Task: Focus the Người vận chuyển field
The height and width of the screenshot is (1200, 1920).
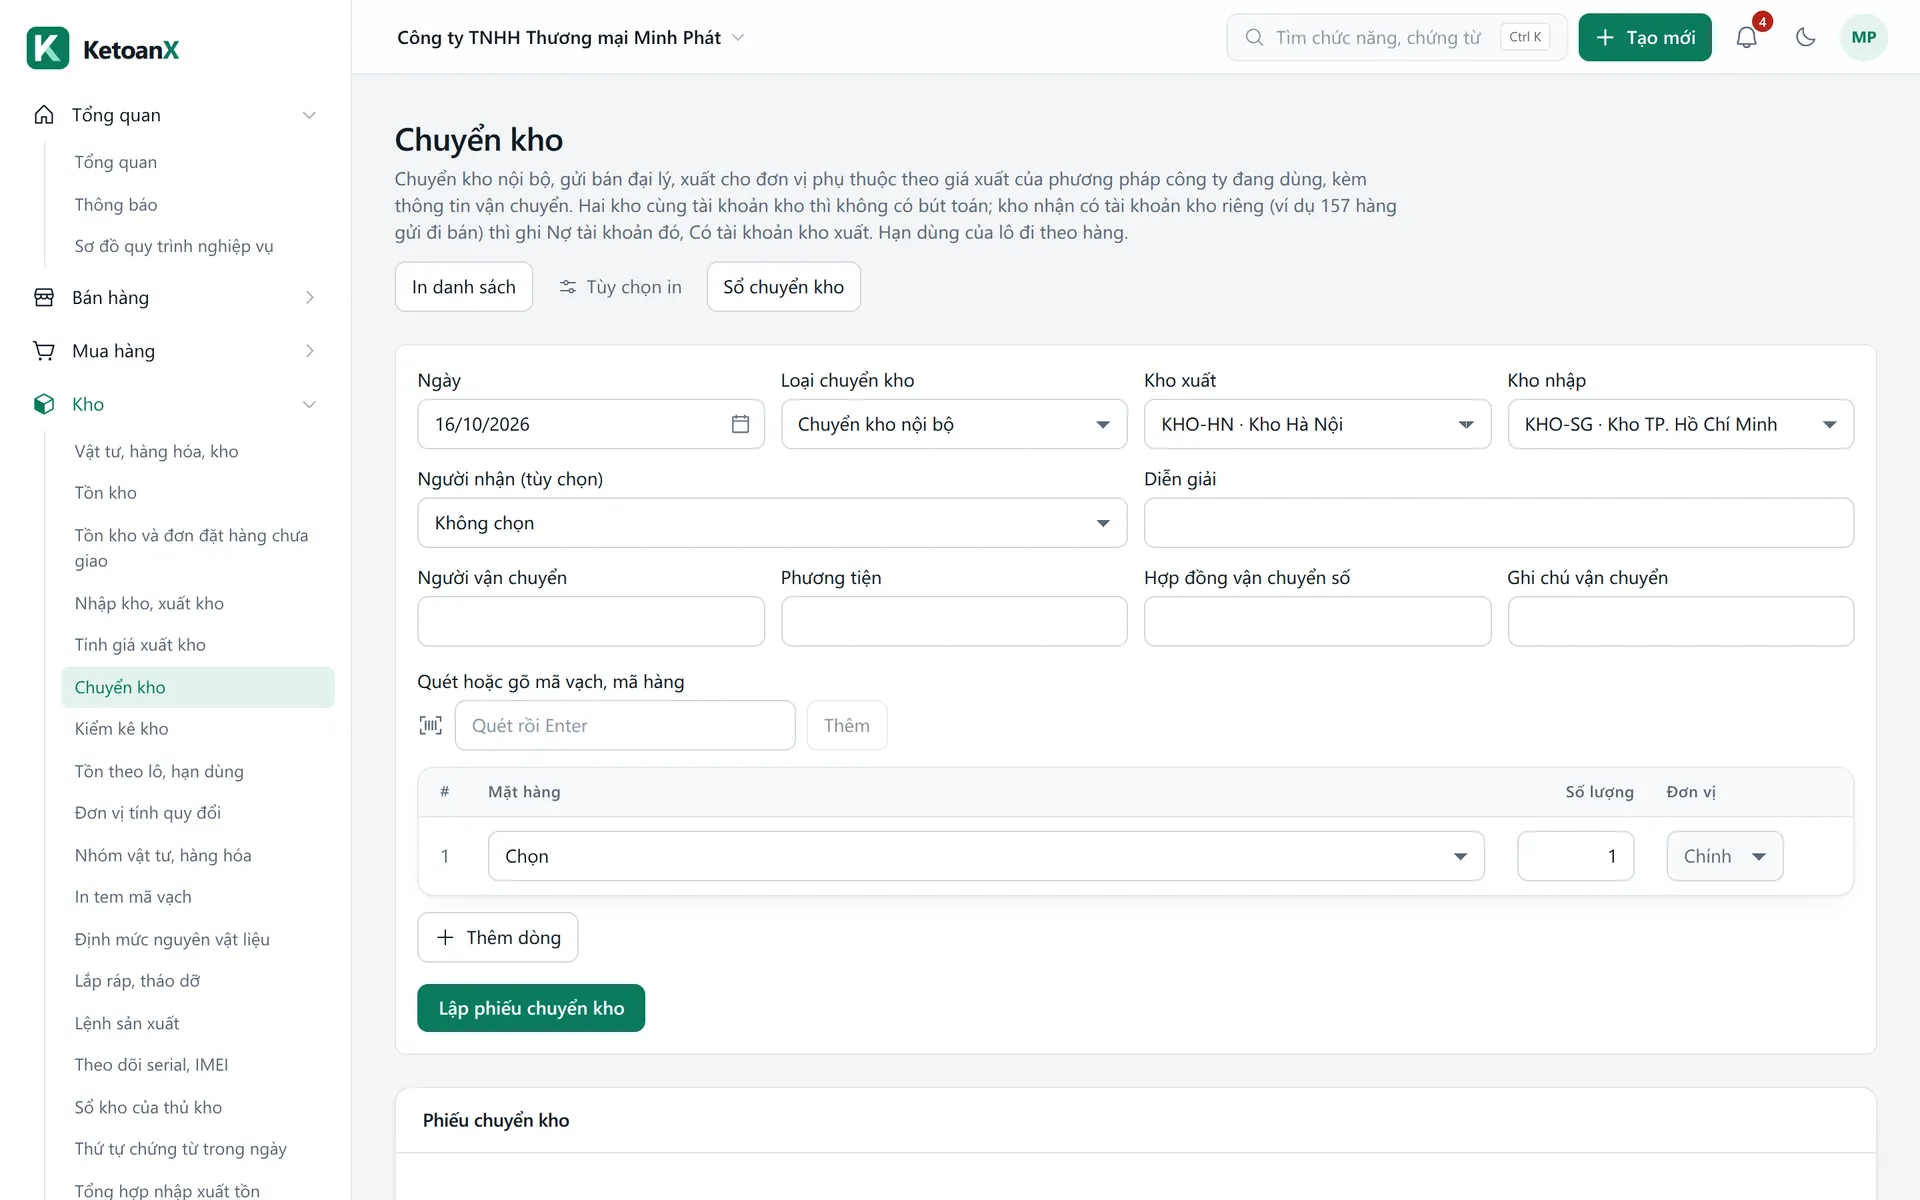Action: [x=591, y=621]
